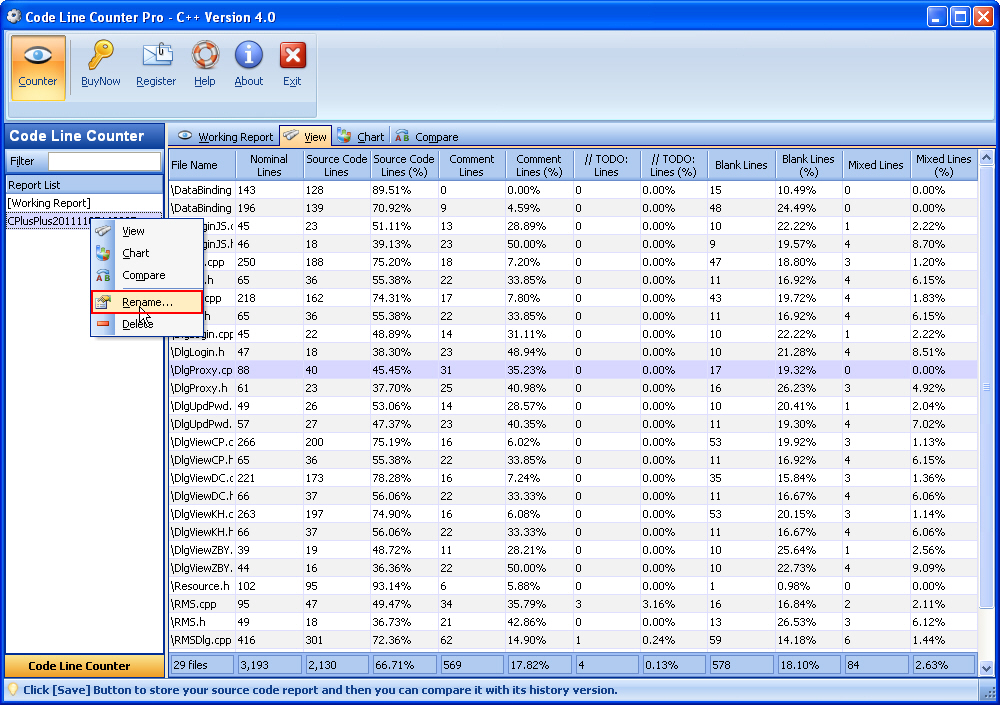Viewport: 1000px width, 705px height.
Task: Click the Rename icon in context menu
Action: coord(103,302)
